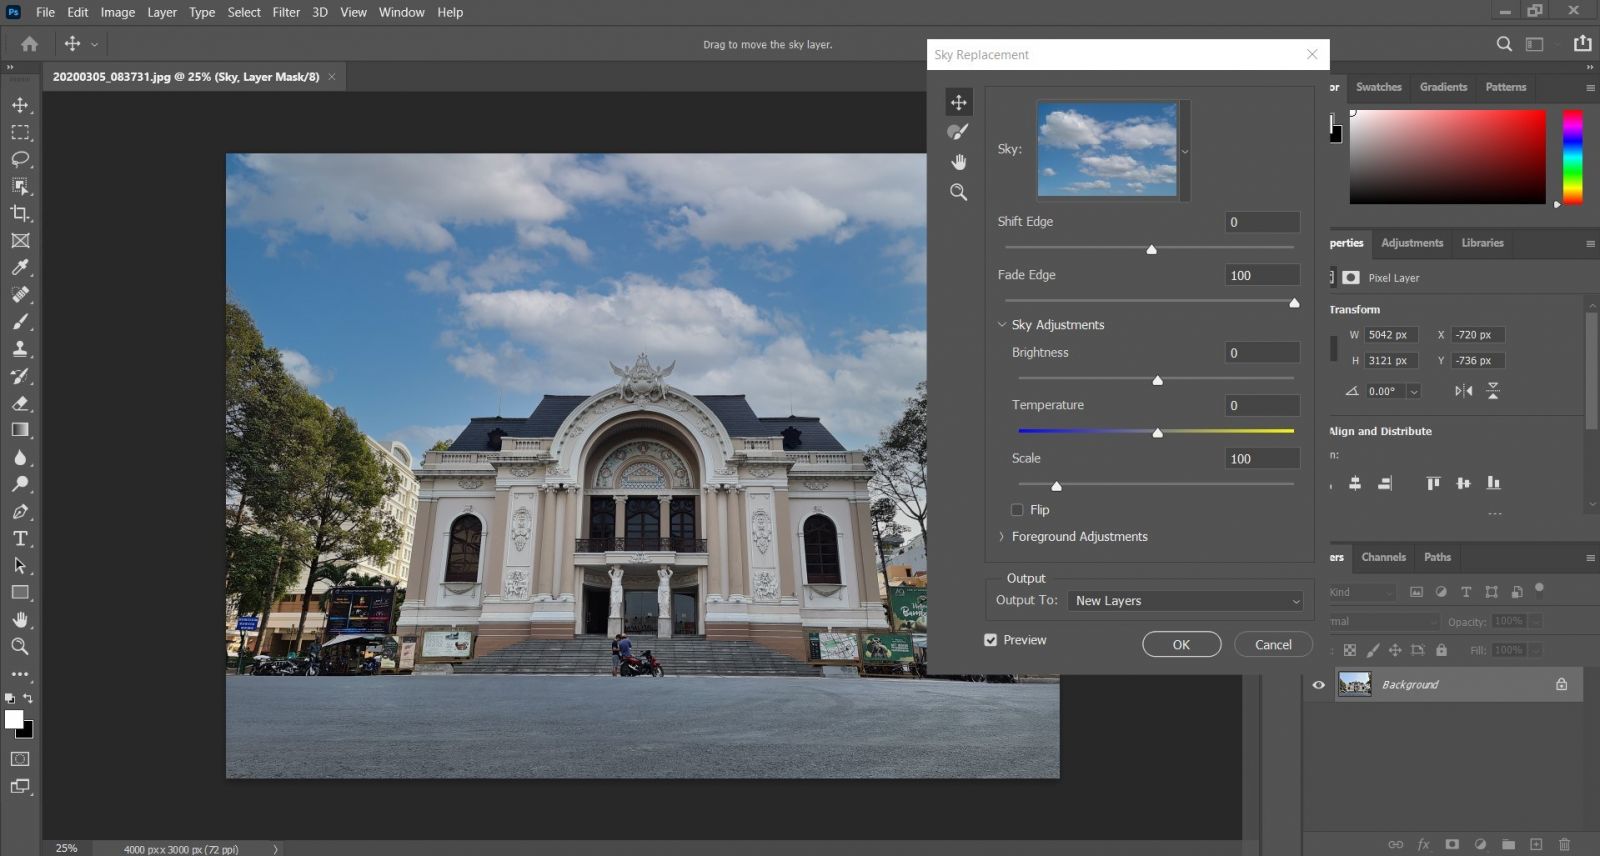
Task: Enable the Flip checkbox
Action: pyautogui.click(x=1017, y=510)
